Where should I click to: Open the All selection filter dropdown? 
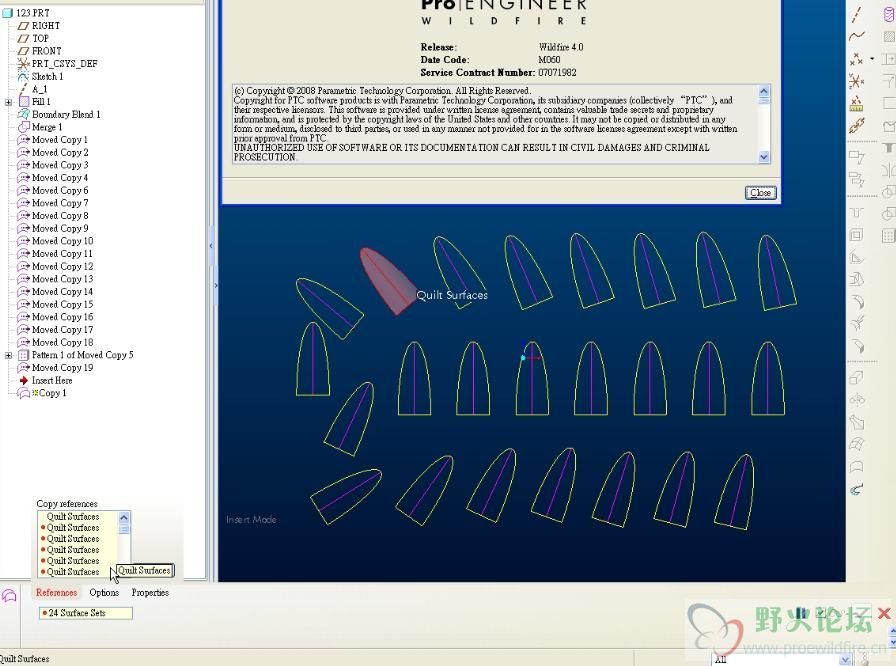(845, 660)
